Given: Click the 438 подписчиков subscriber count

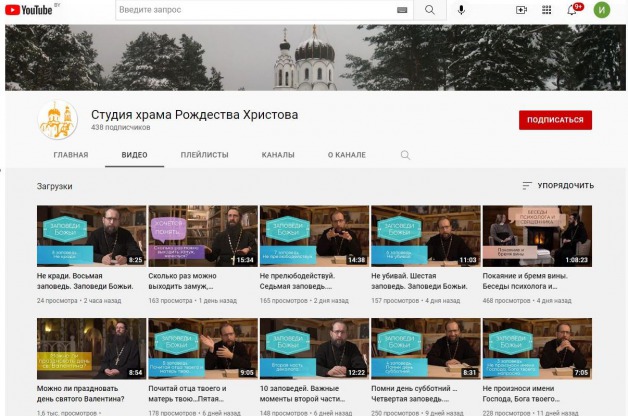Looking at the screenshot, I should (x=121, y=127).
